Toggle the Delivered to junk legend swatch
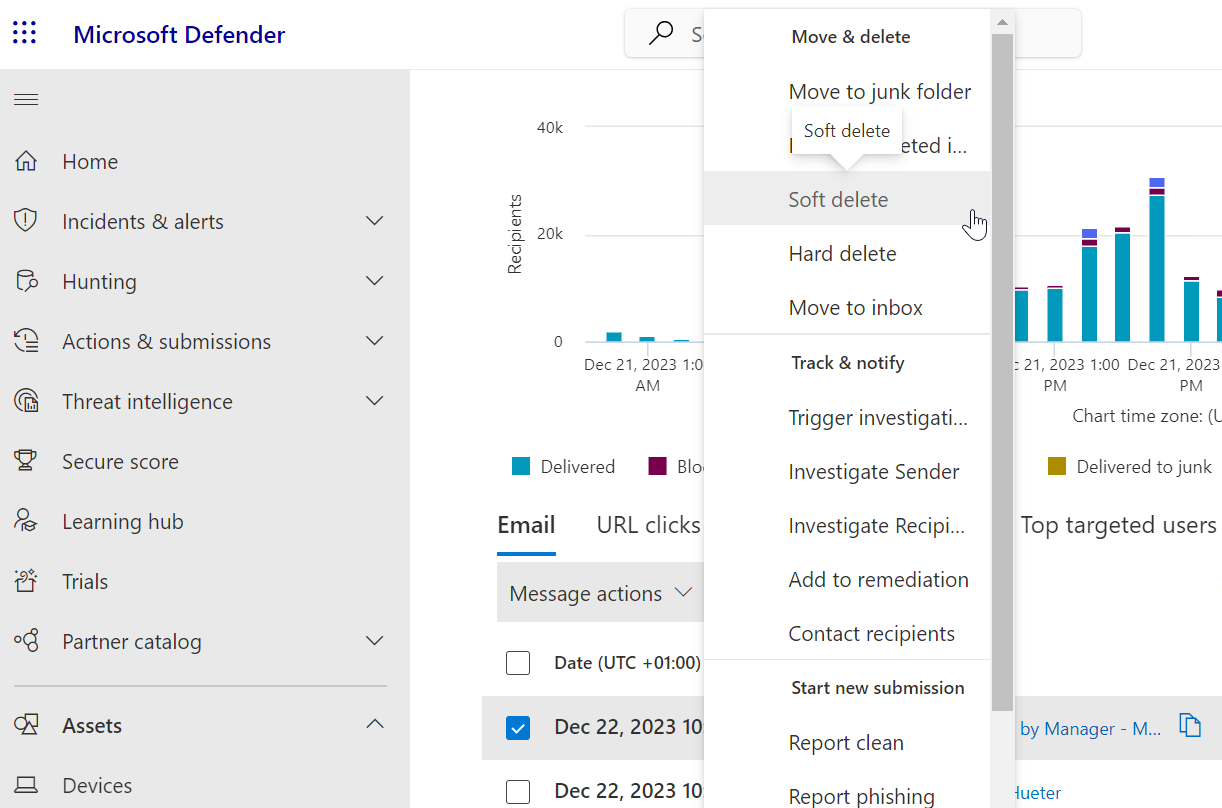The image size is (1222, 808). pos(1056,466)
